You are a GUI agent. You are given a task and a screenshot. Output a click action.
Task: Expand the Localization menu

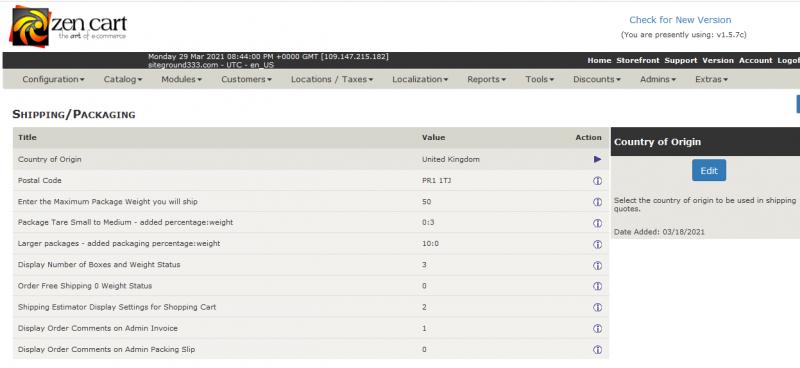(x=420, y=79)
